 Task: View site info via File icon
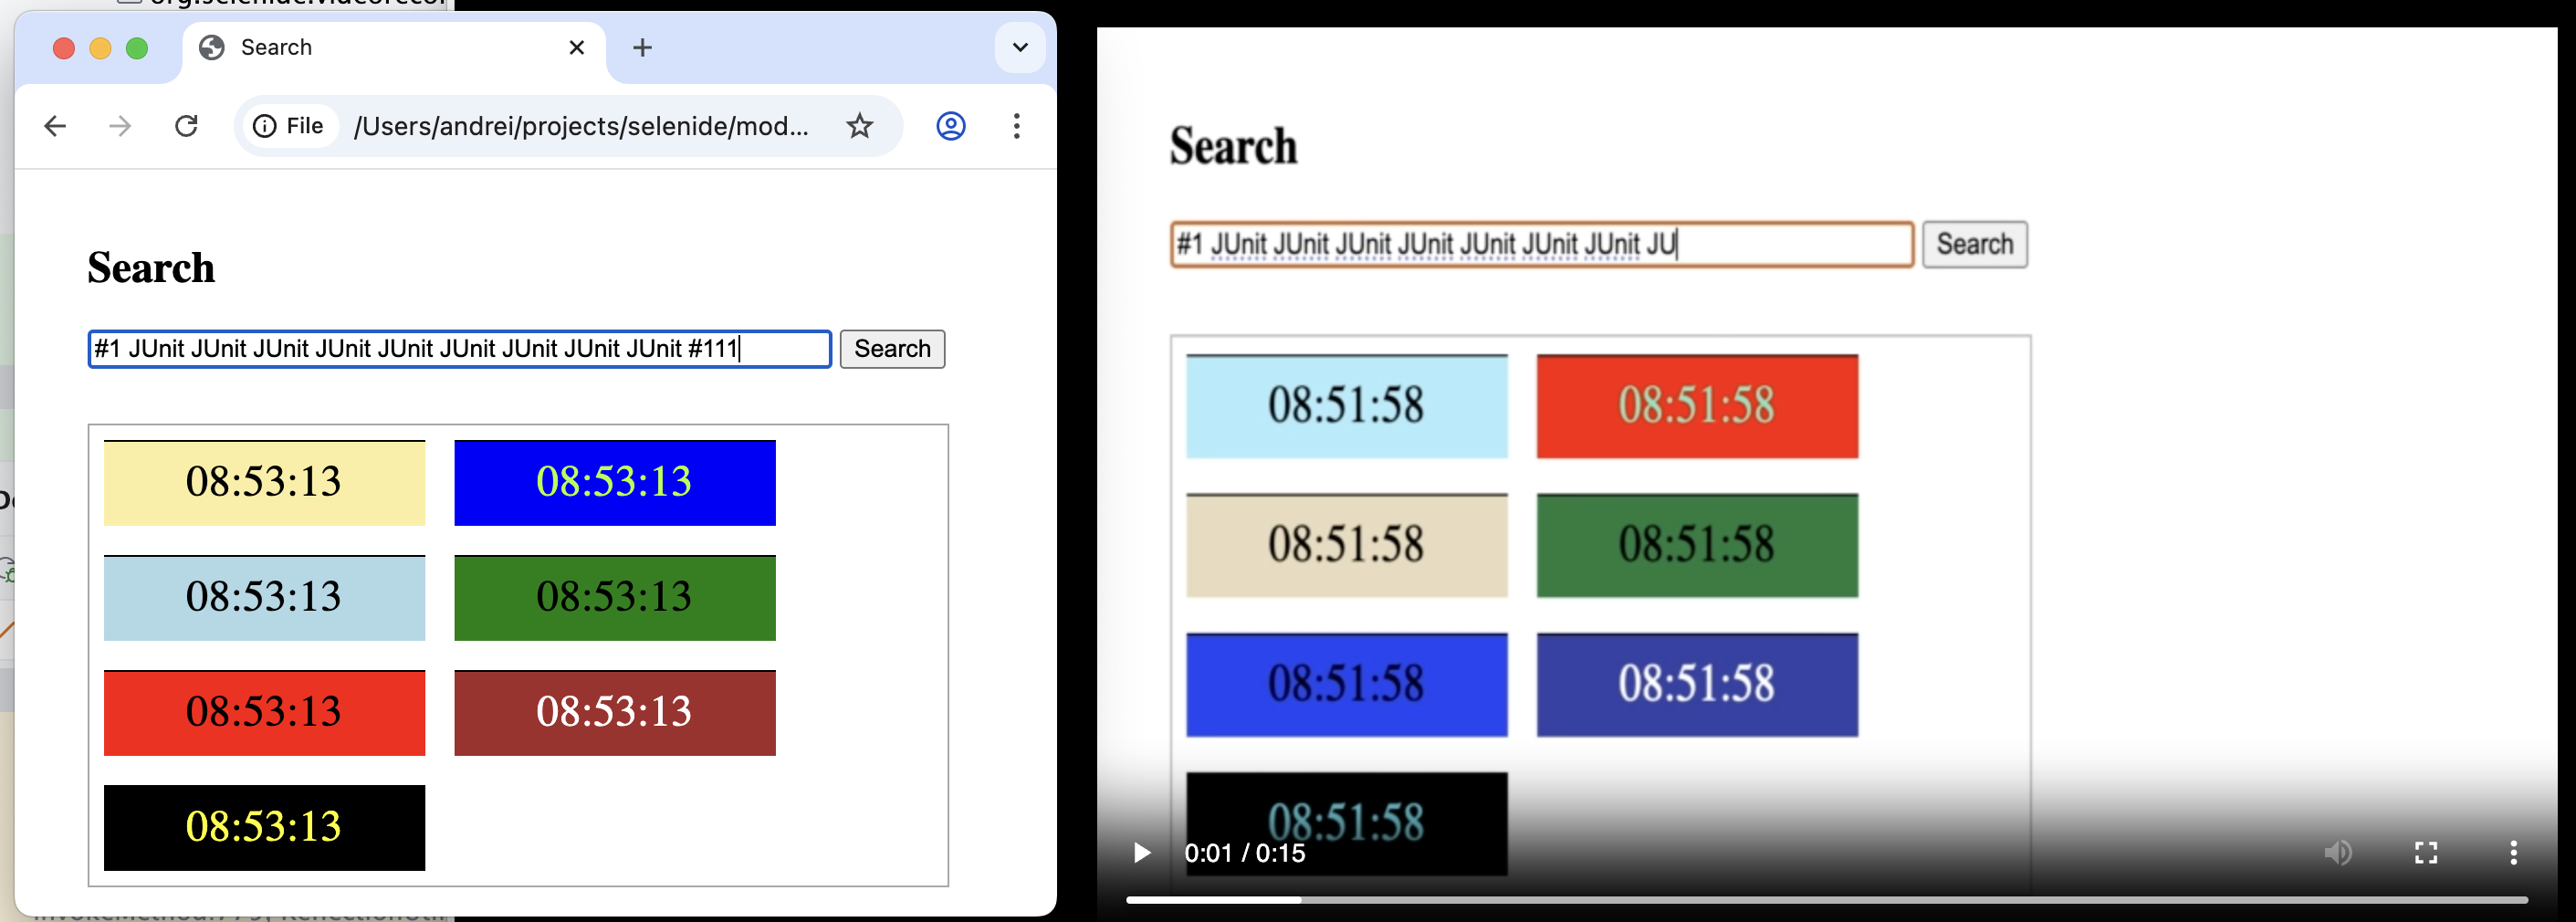pos(288,126)
